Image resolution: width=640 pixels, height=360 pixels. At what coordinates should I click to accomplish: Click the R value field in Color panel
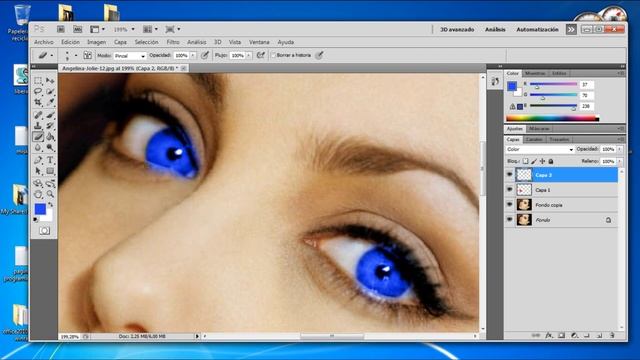(587, 84)
